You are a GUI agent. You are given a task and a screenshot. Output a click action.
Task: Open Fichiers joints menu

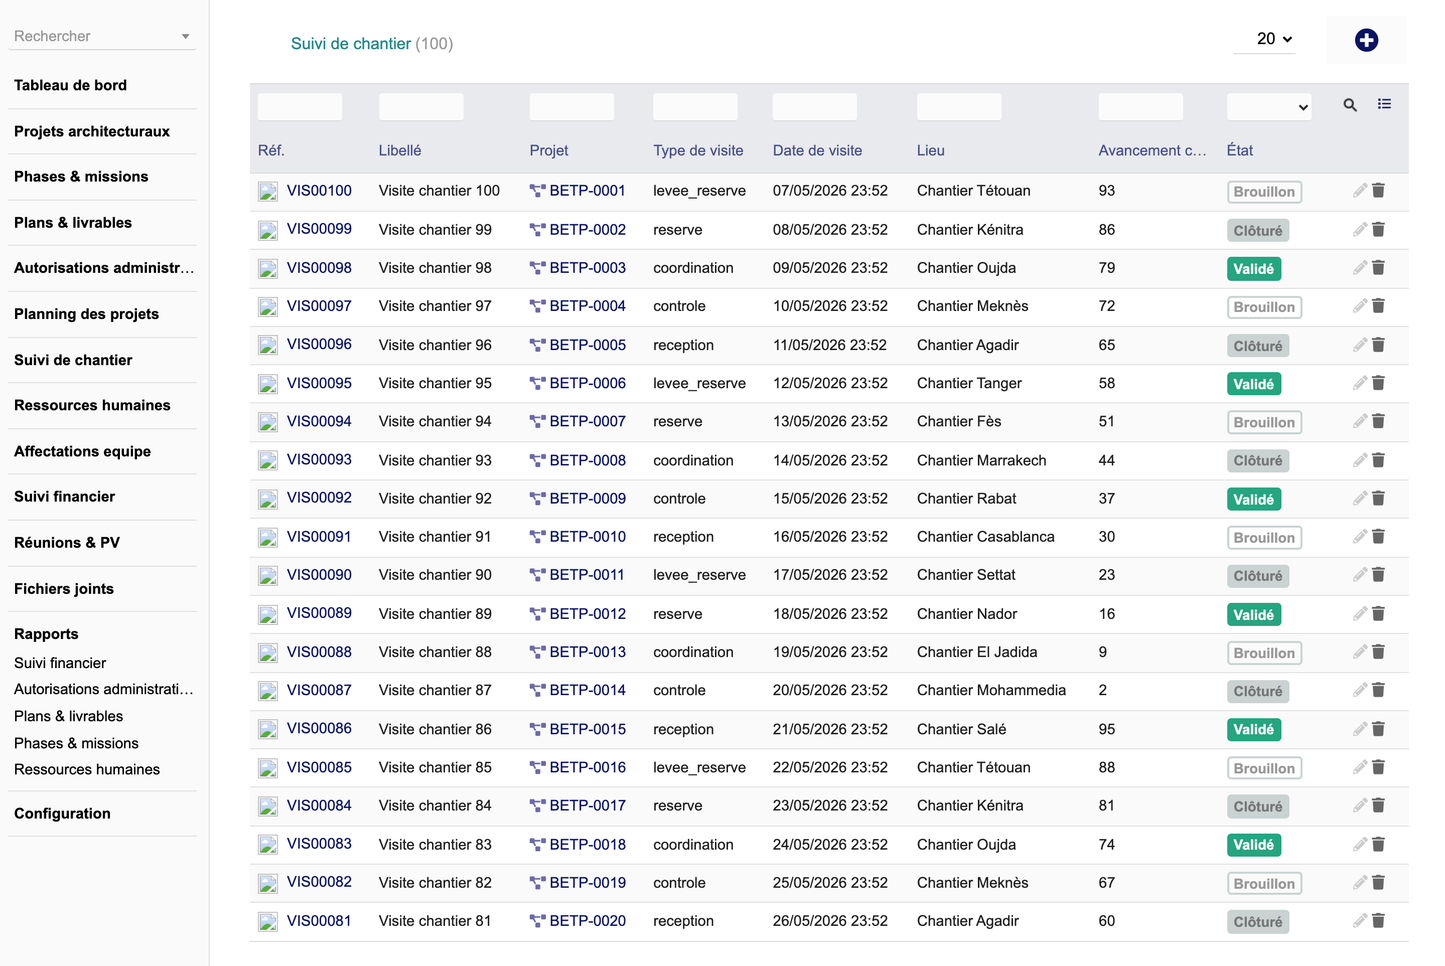tap(64, 589)
